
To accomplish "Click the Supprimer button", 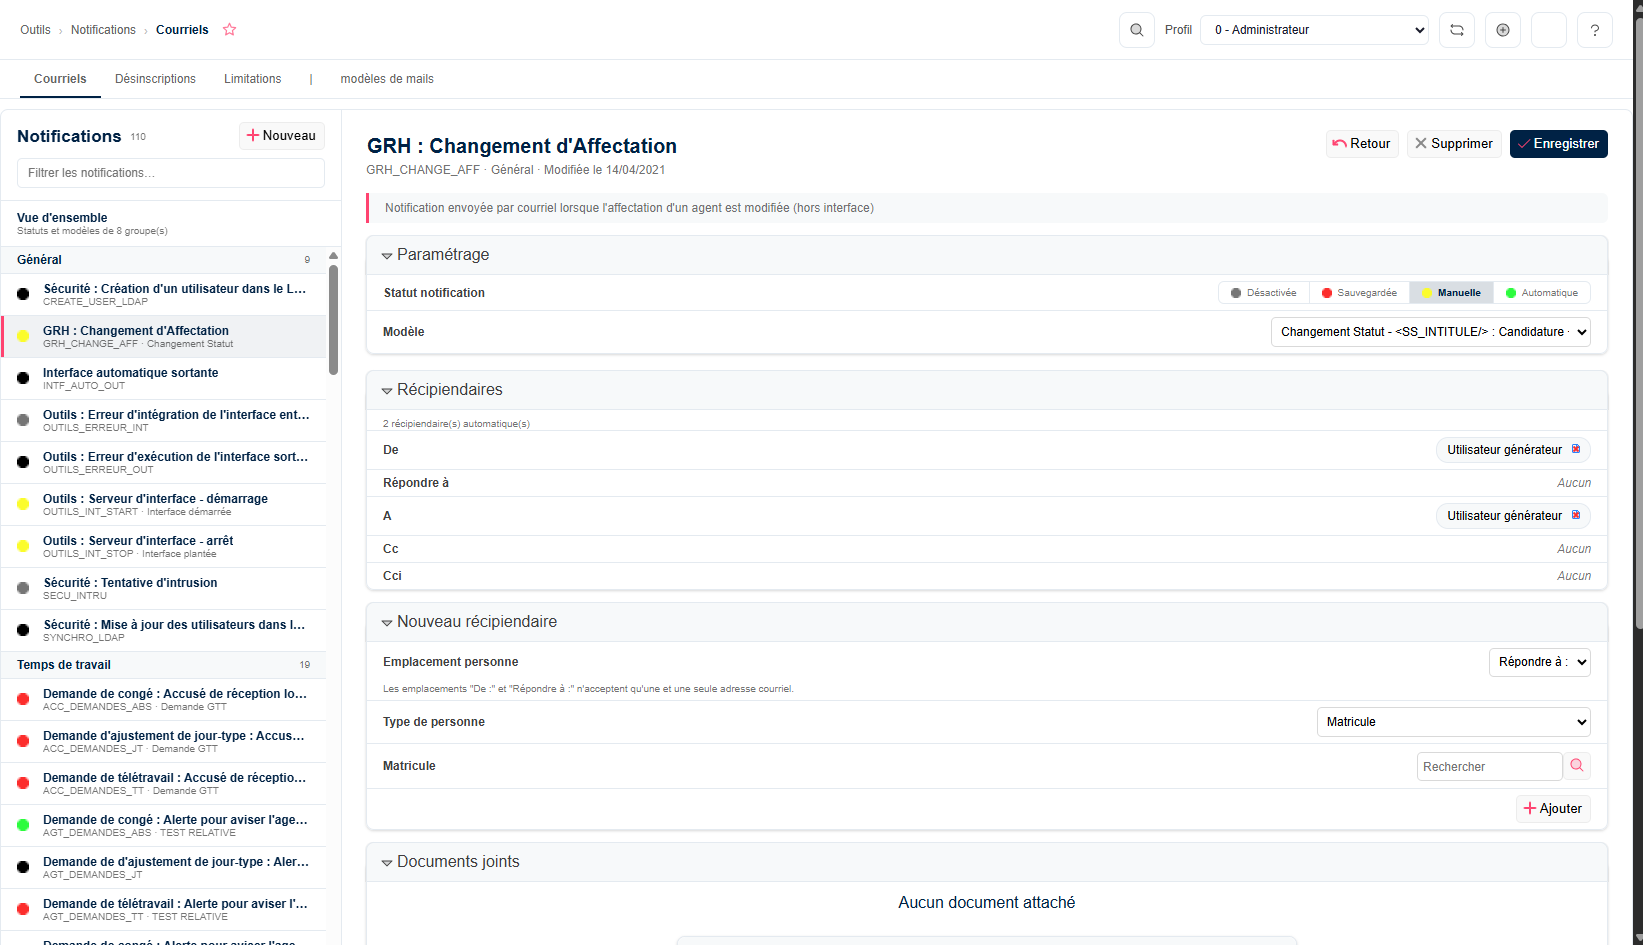I will point(1454,144).
